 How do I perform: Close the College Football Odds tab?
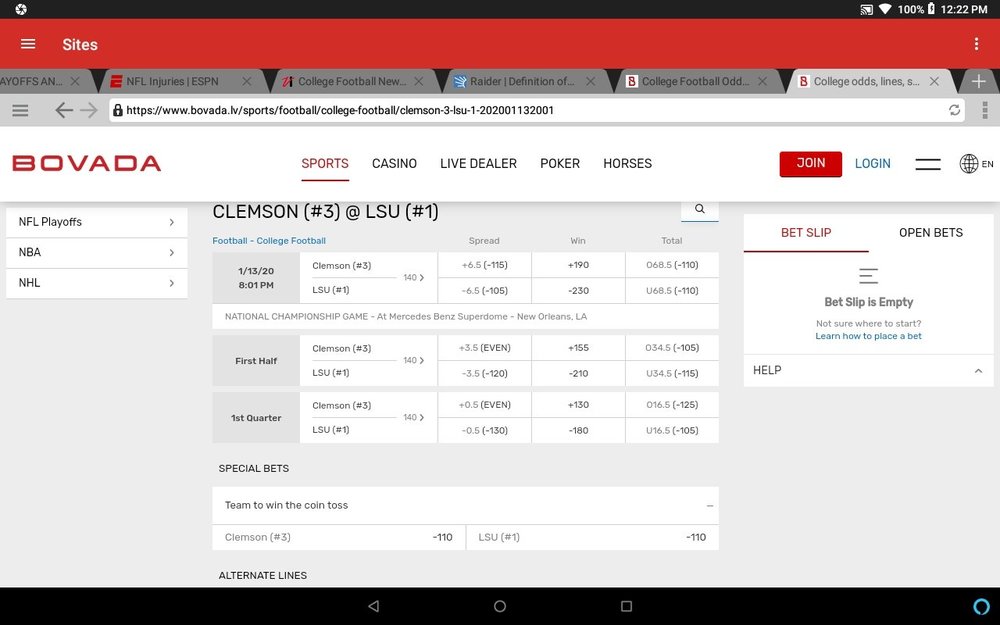pos(762,82)
